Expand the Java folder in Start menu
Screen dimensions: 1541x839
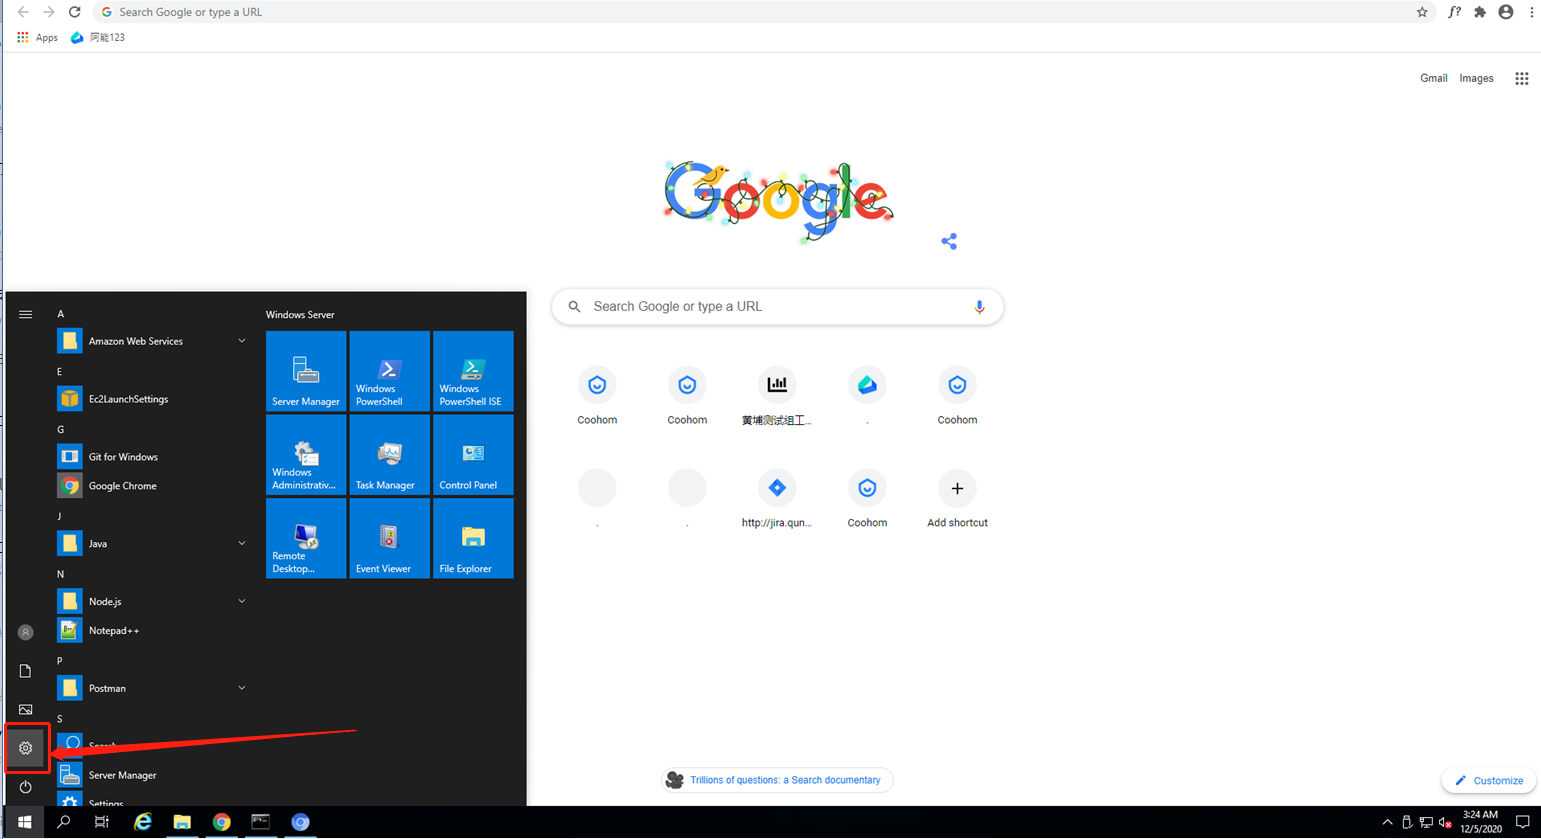coord(152,543)
